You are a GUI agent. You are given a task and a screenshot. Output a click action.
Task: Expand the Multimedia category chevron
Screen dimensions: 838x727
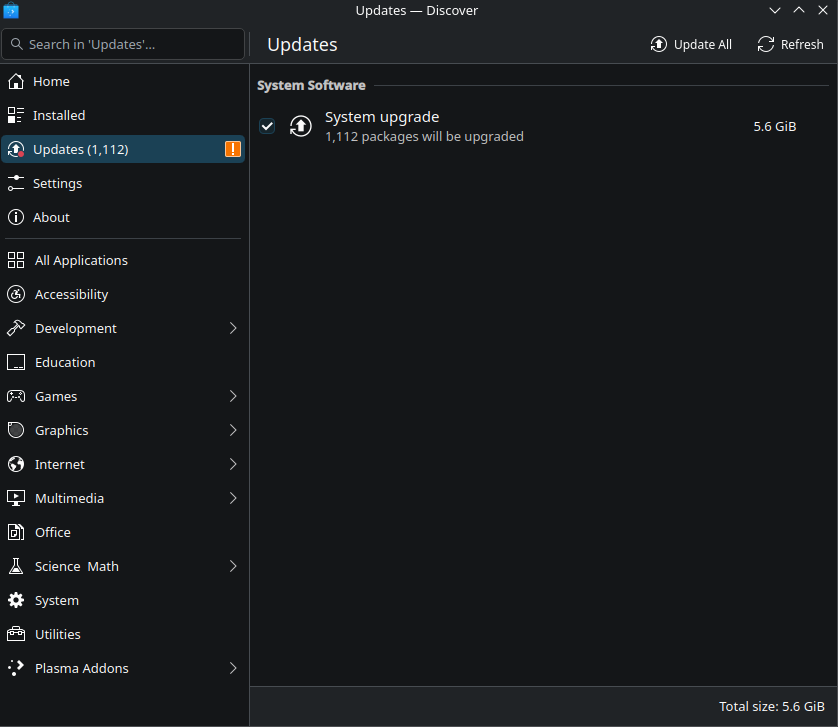pos(233,498)
